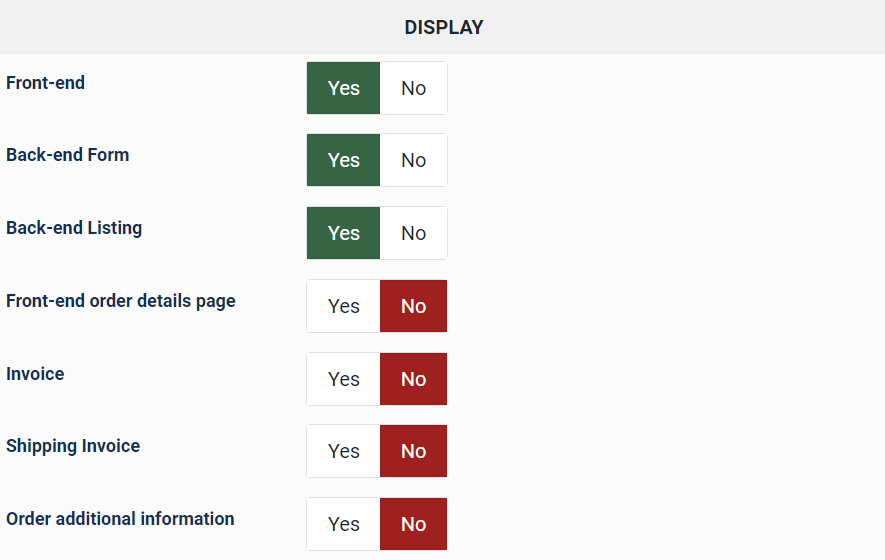
Task: Click the Back-end Listing label
Action: 74,228
